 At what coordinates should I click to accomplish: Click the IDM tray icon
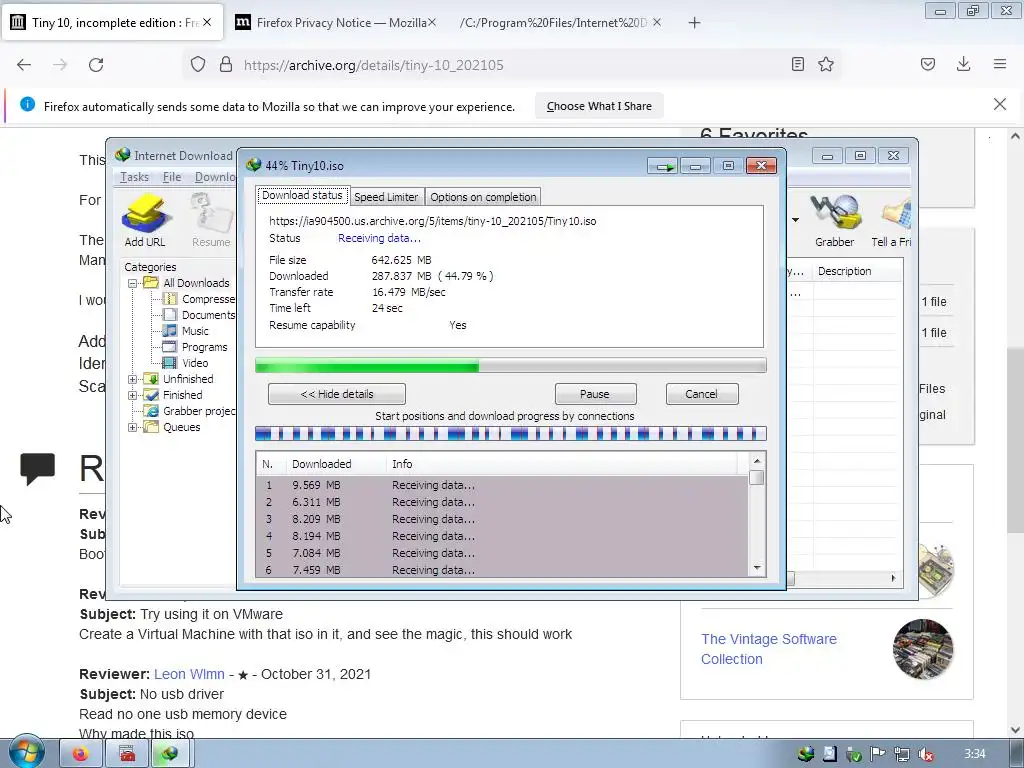806,754
